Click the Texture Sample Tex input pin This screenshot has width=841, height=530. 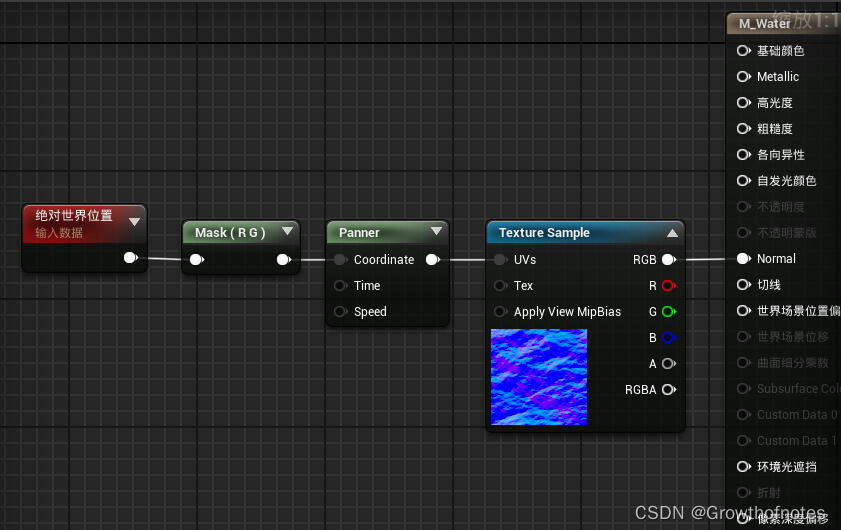[x=500, y=285]
